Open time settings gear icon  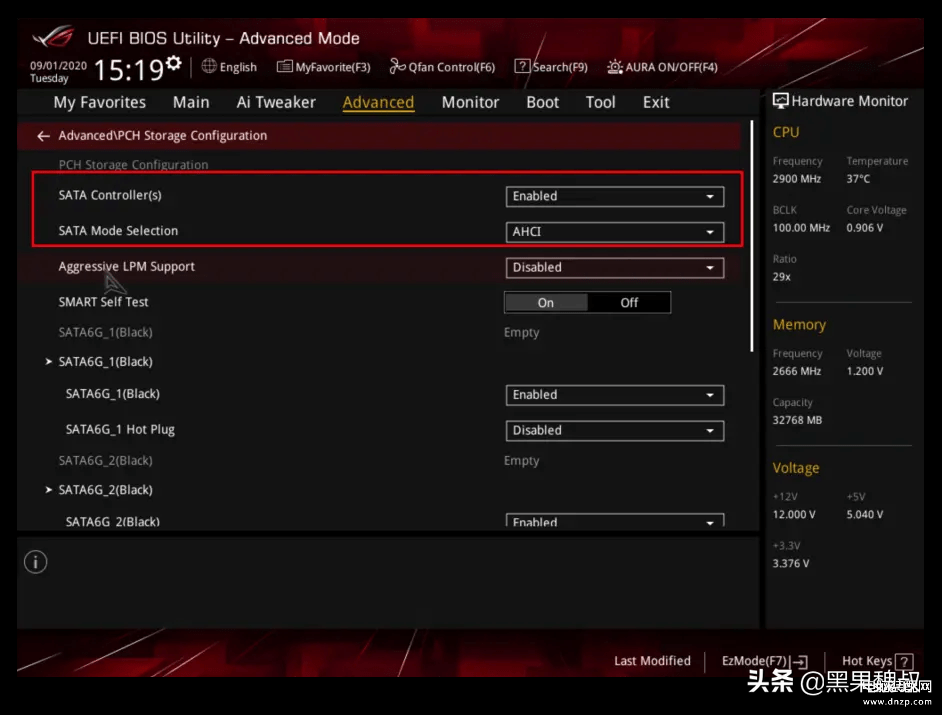pos(174,62)
